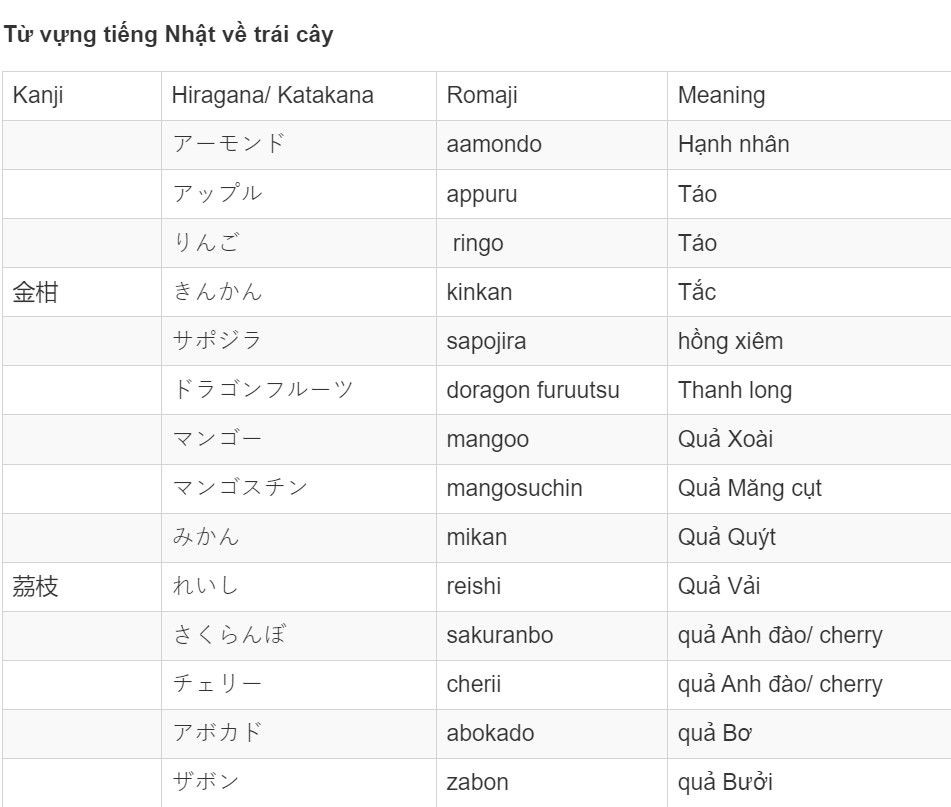Click the Meaning column header
Viewport: 951px width, 807px height.
tap(809, 96)
